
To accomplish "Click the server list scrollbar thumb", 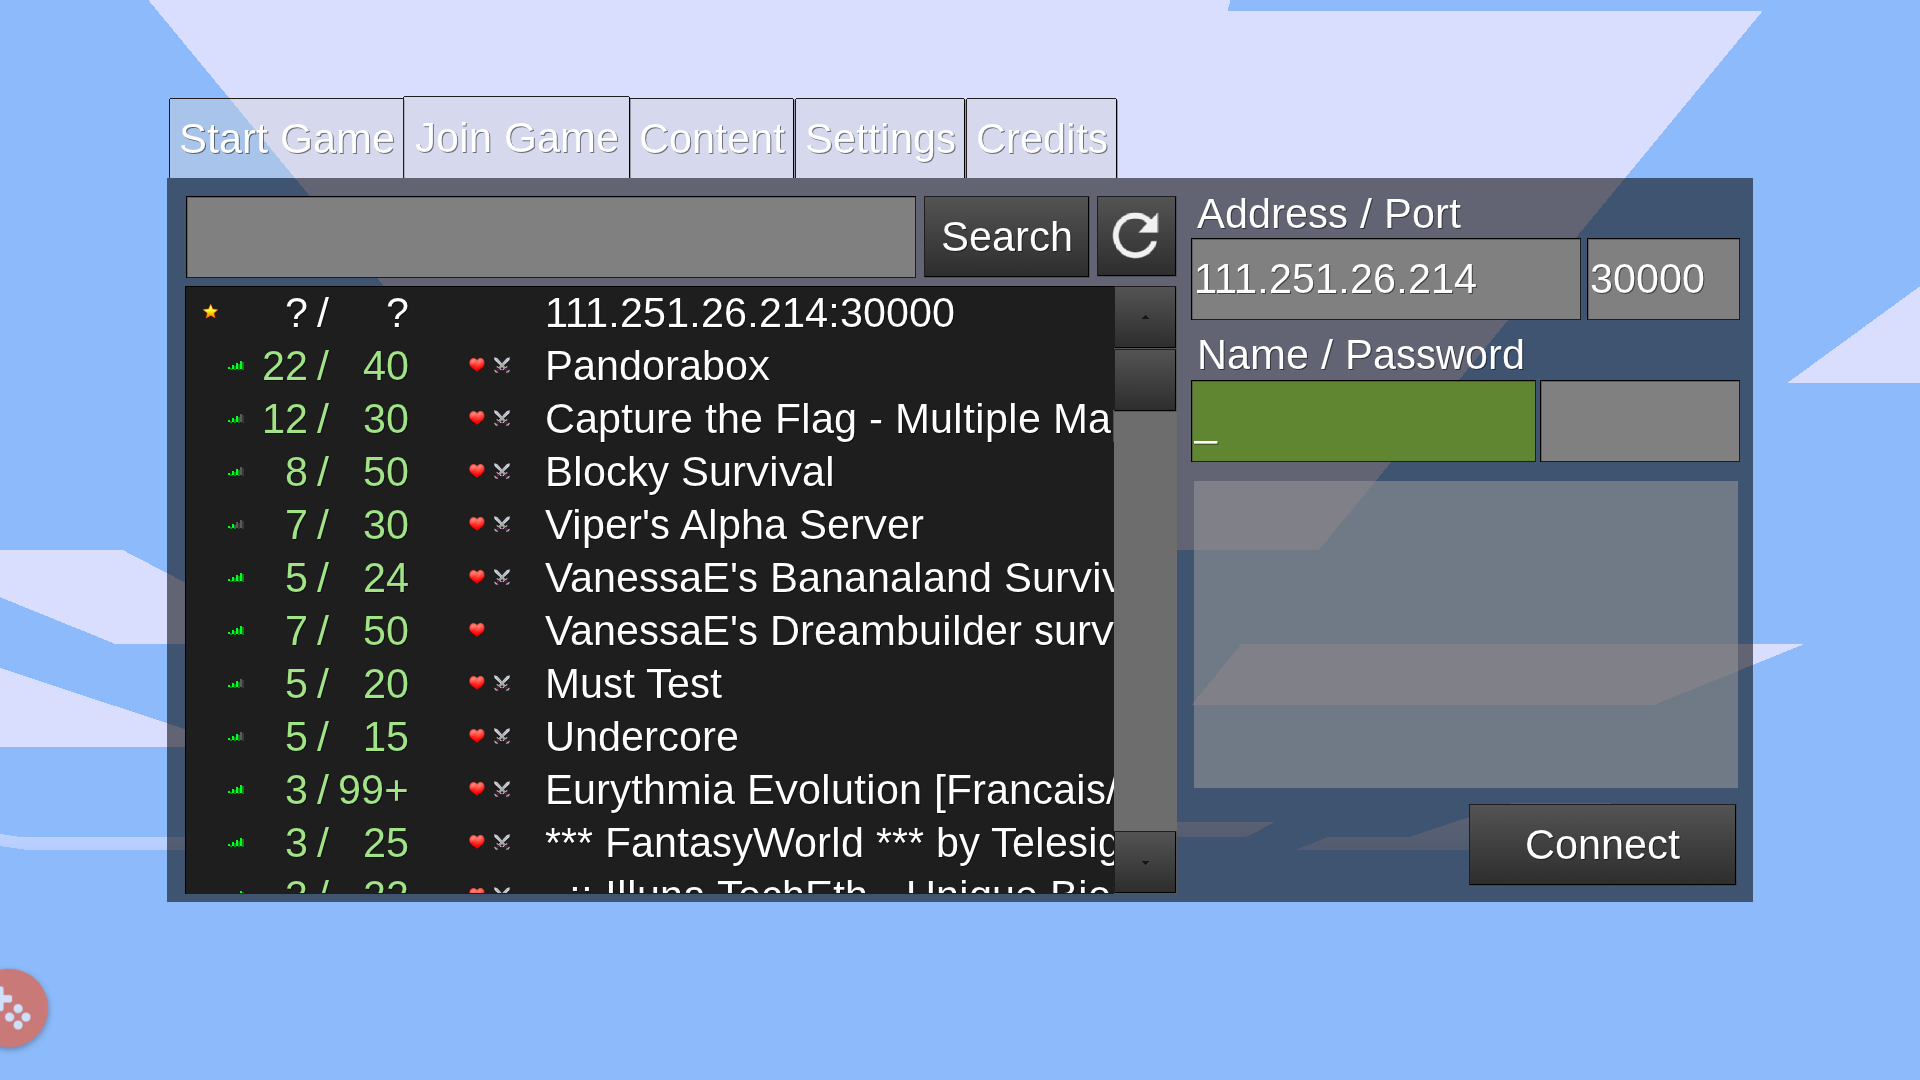I will click(x=1145, y=380).
